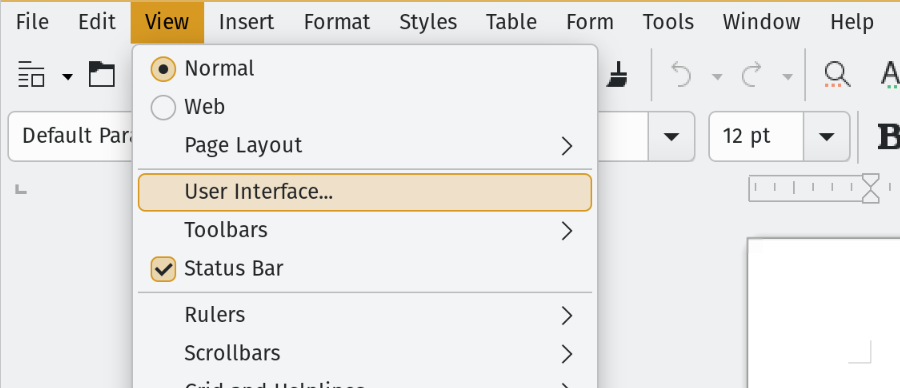The height and width of the screenshot is (388, 900).
Task: Choose User Interface... menu entry
Action: coord(364,192)
